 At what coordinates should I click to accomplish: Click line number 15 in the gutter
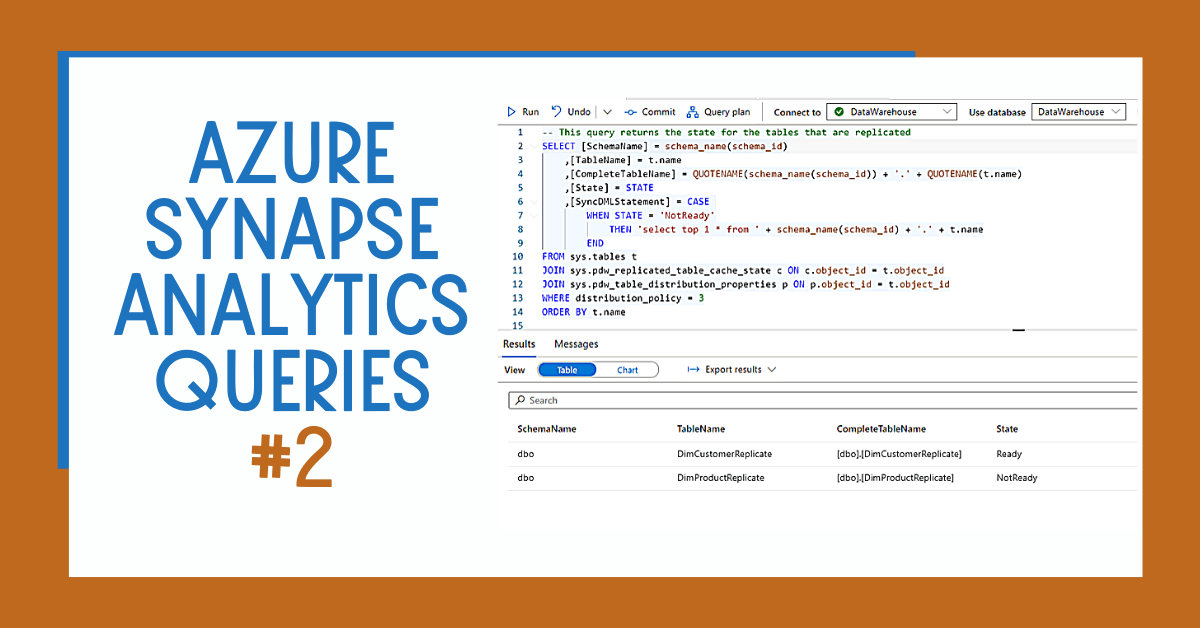(x=517, y=326)
